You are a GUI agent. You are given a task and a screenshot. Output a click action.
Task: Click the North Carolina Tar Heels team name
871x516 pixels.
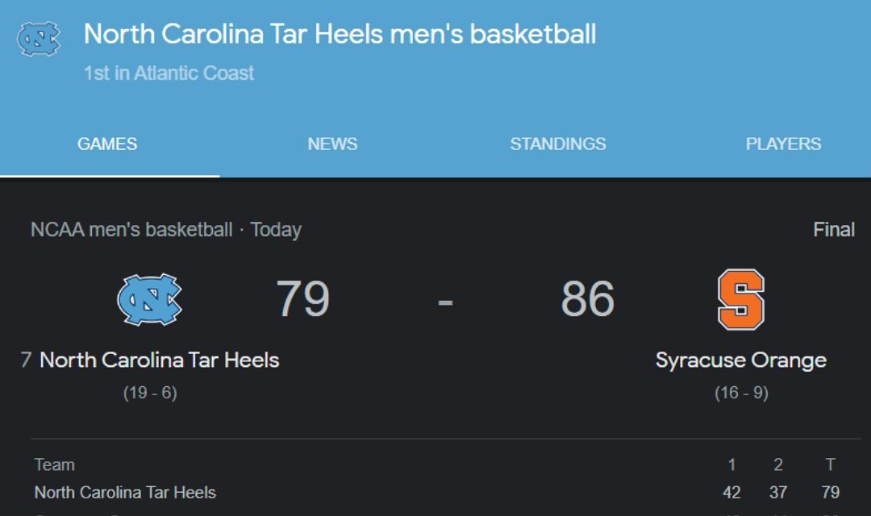click(x=159, y=360)
